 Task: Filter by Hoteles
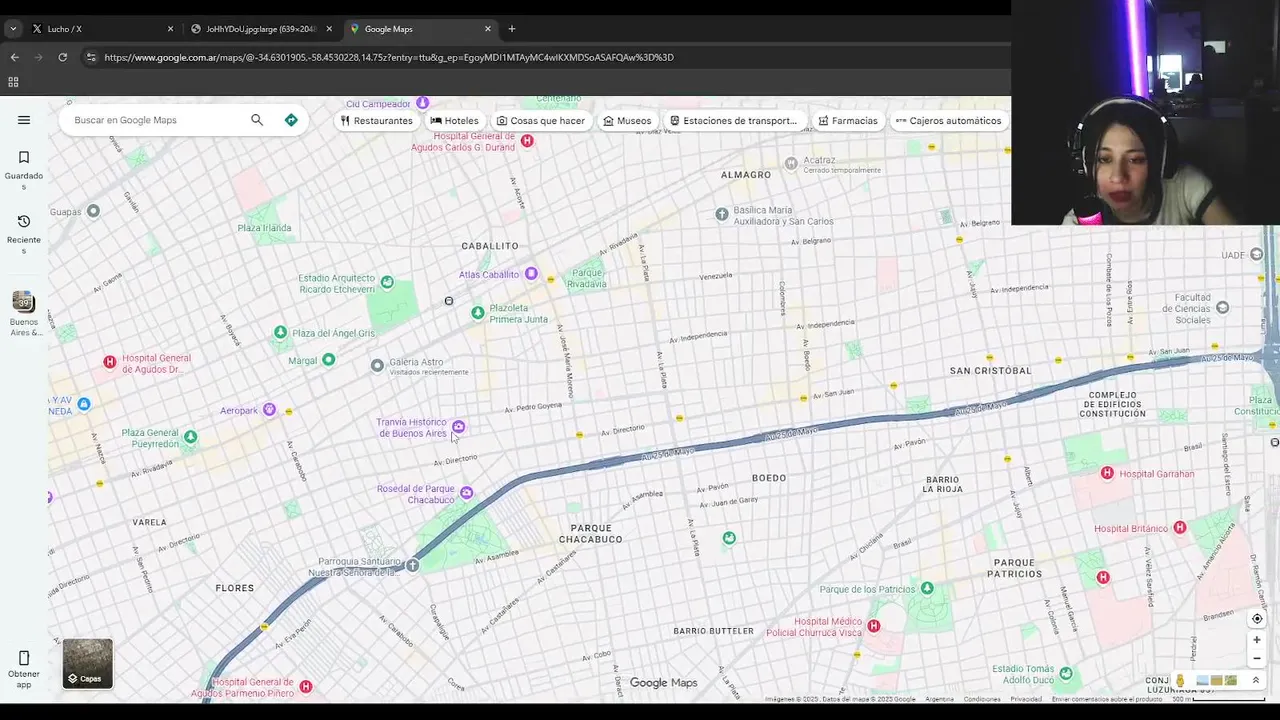coord(455,121)
